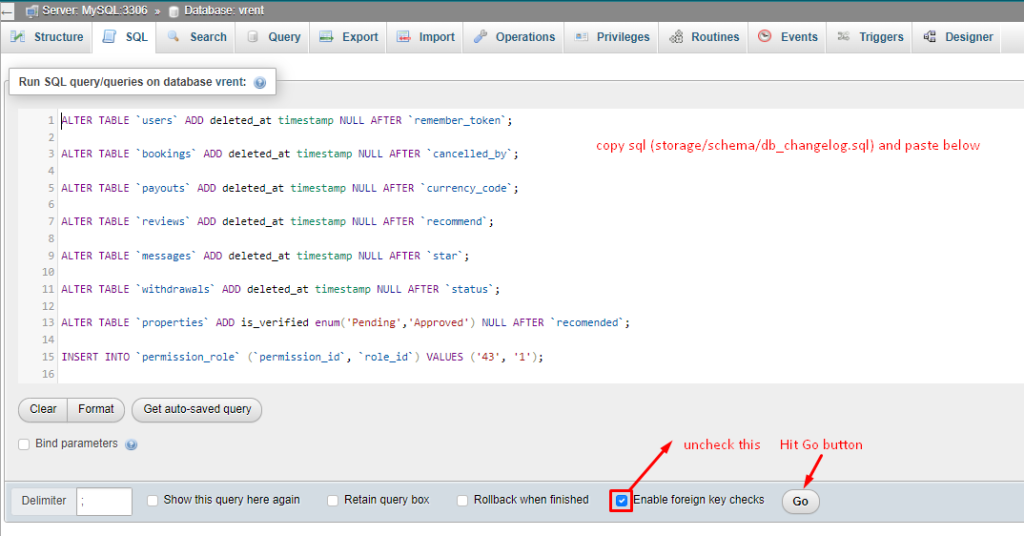Viewport: 1024px width, 536px height.
Task: Click the Events clock icon
Action: tap(765, 37)
